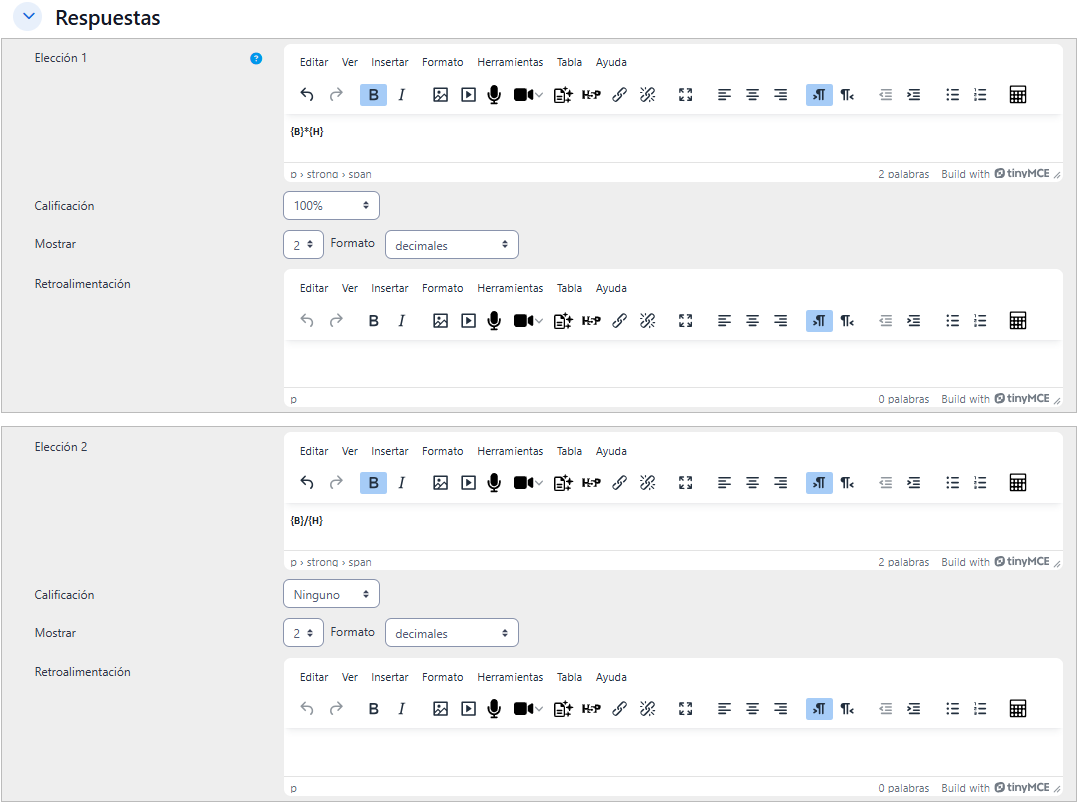
Task: Insert link in Elección 1 feedback editor
Action: click(x=619, y=321)
